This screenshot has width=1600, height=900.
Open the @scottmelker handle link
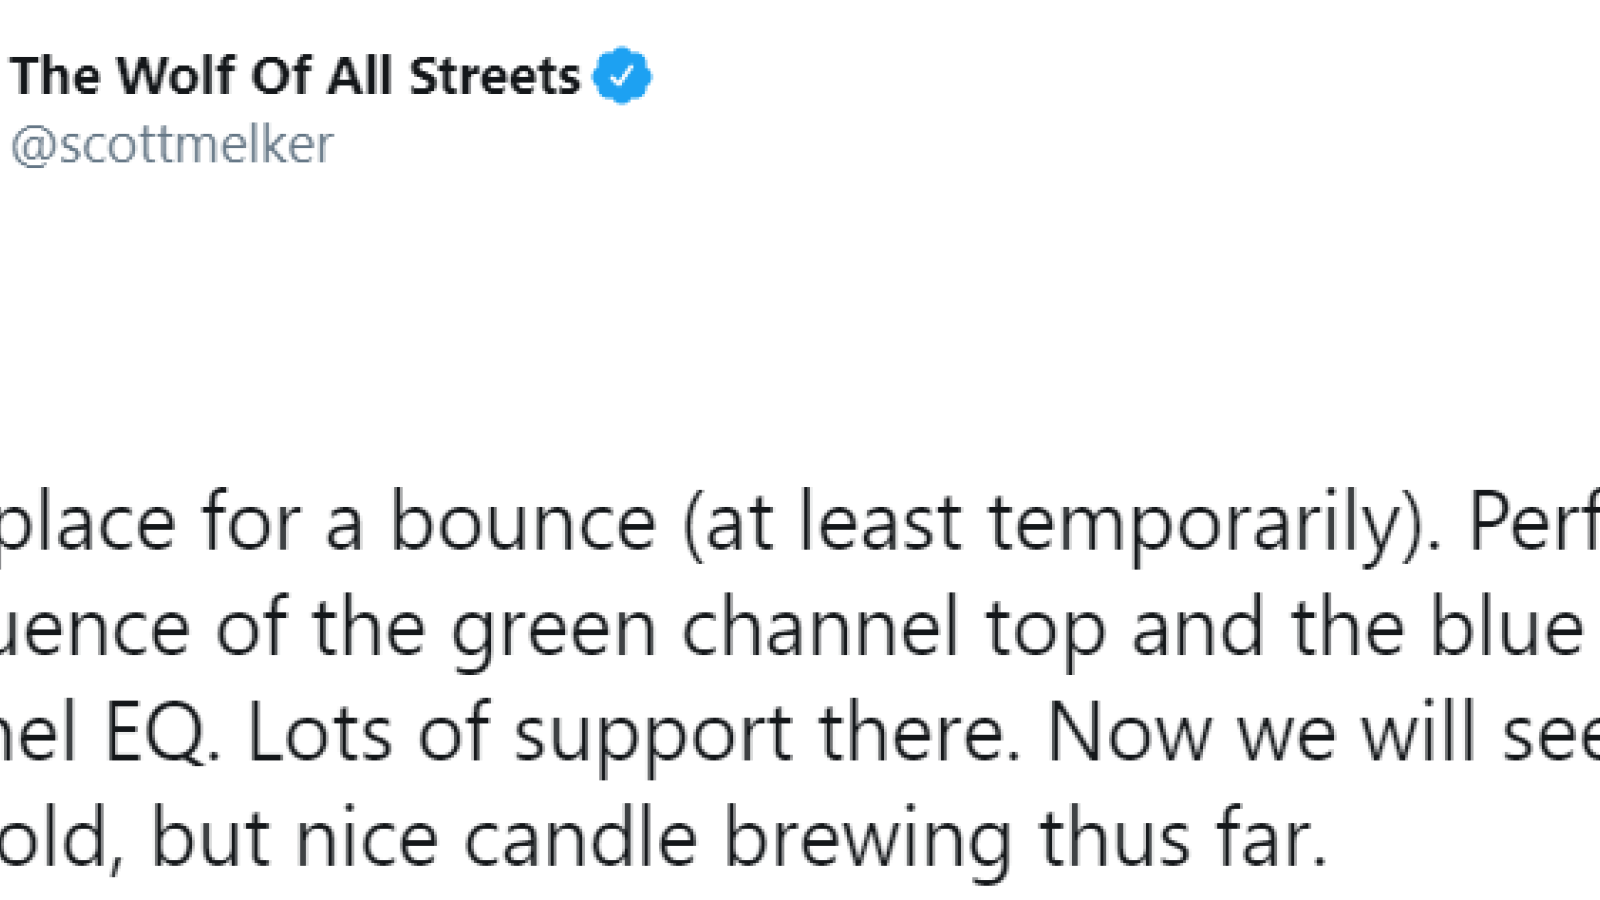(171, 145)
